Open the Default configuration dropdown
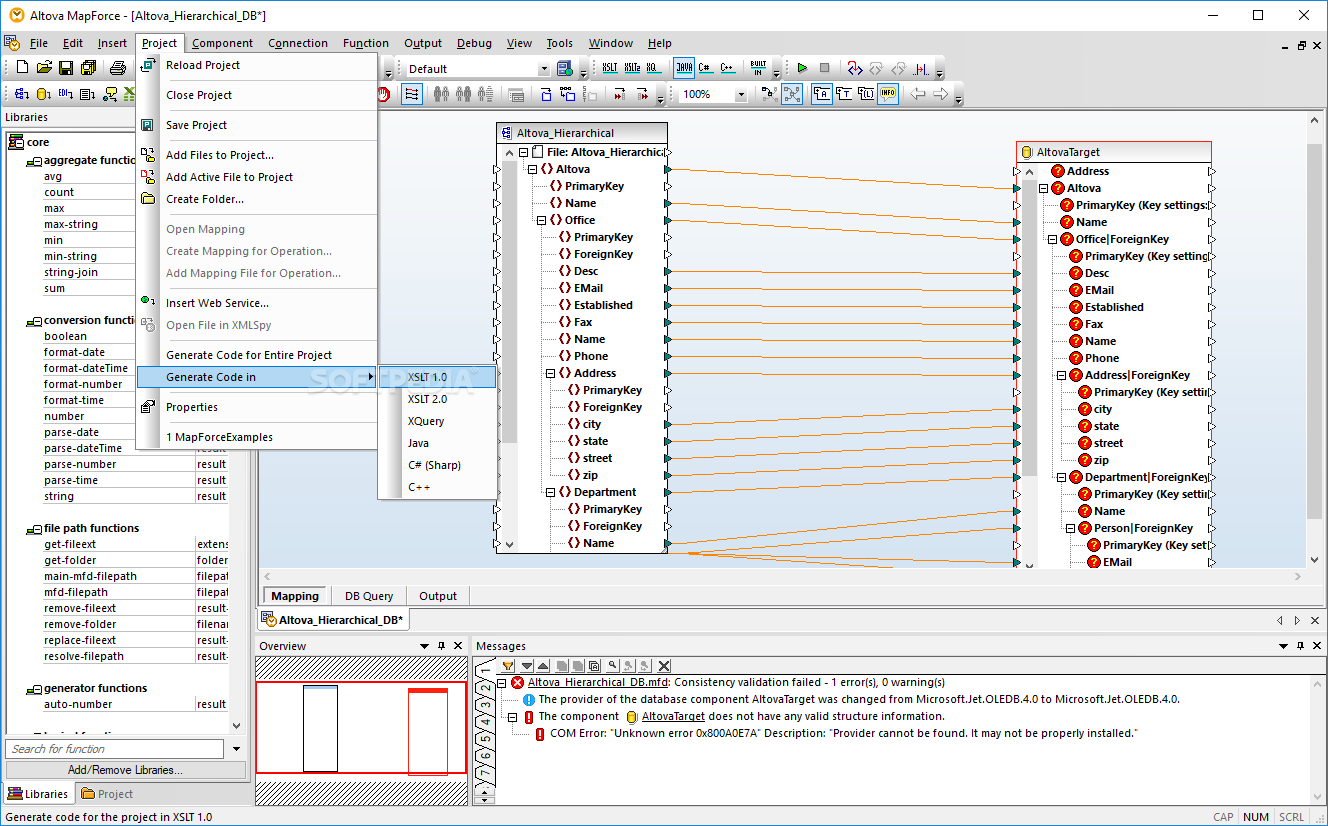 pos(544,69)
